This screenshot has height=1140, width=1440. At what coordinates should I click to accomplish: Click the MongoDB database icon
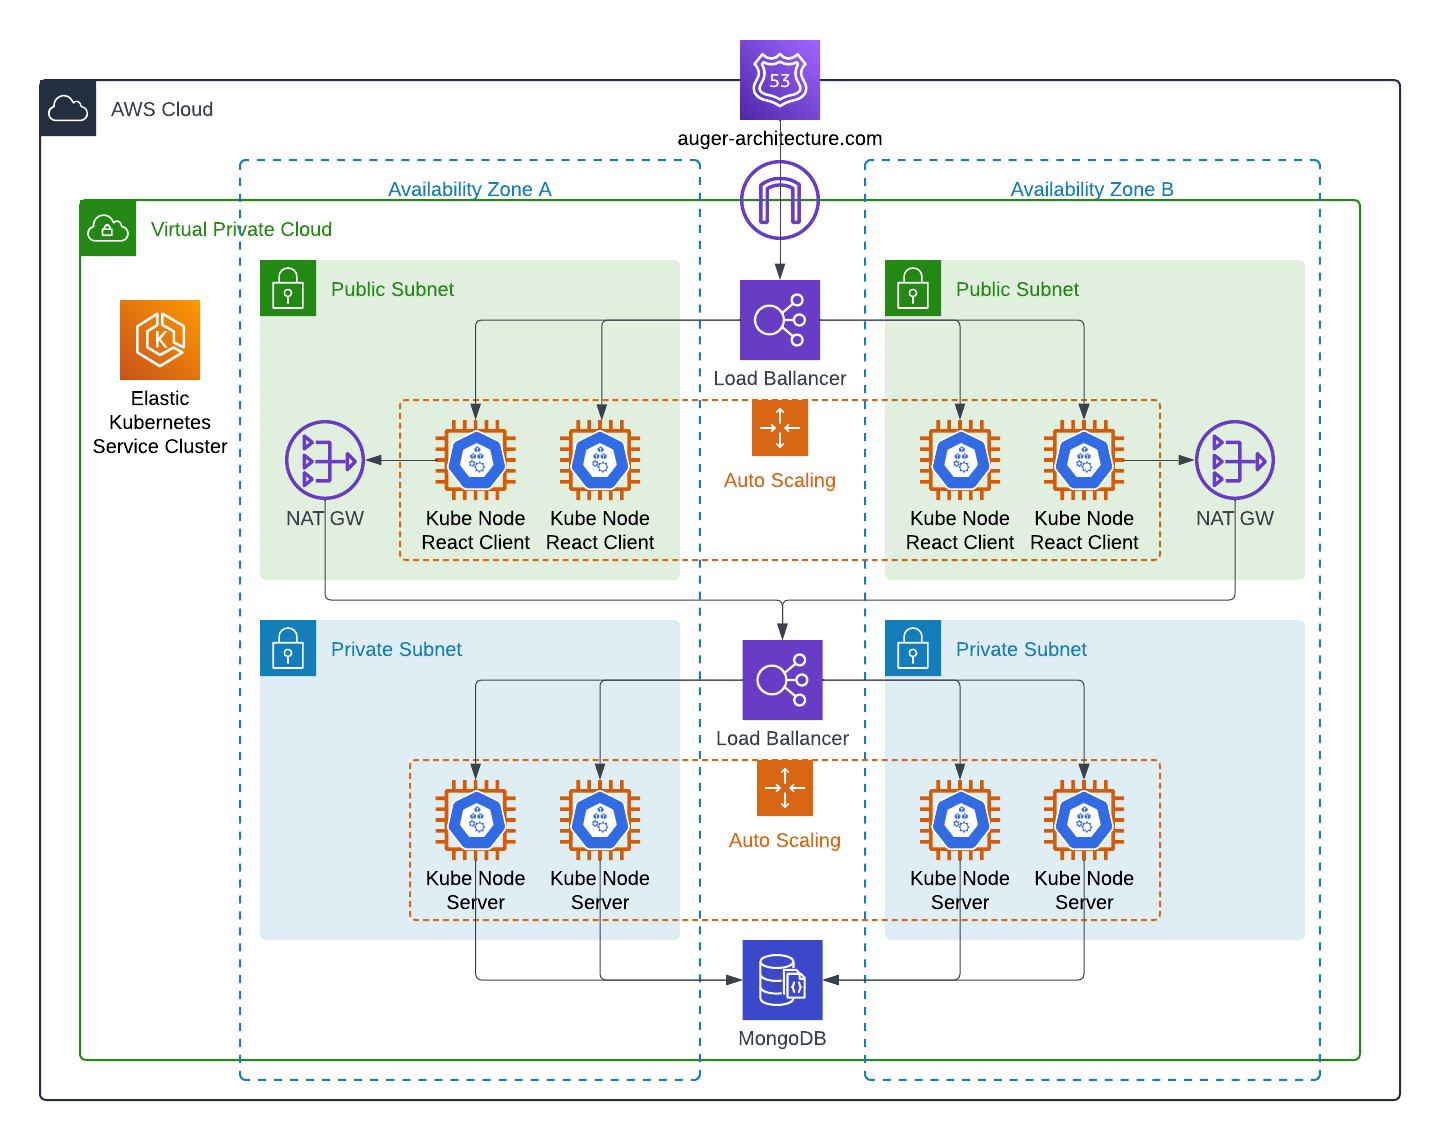click(782, 980)
